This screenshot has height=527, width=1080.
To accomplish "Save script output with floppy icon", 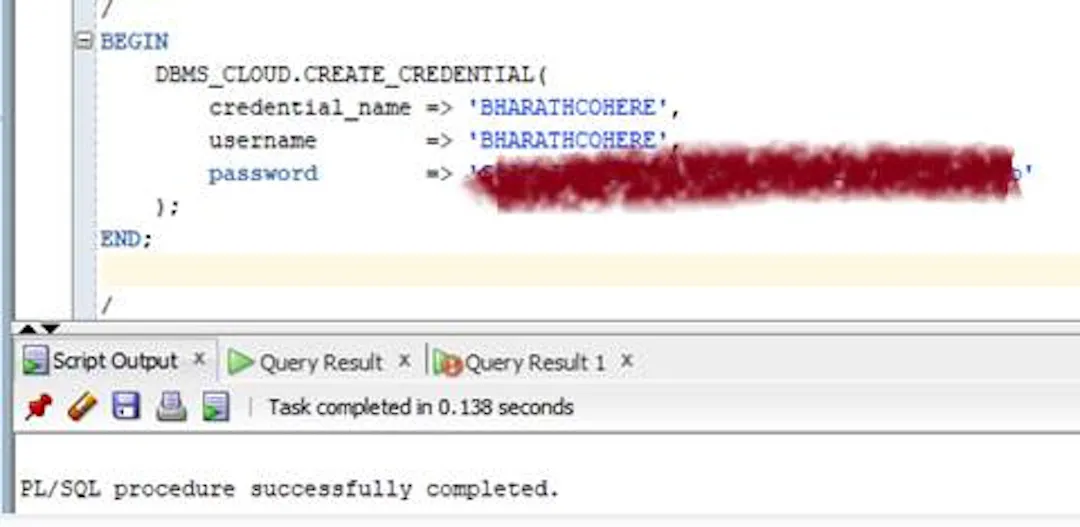I will [126, 407].
